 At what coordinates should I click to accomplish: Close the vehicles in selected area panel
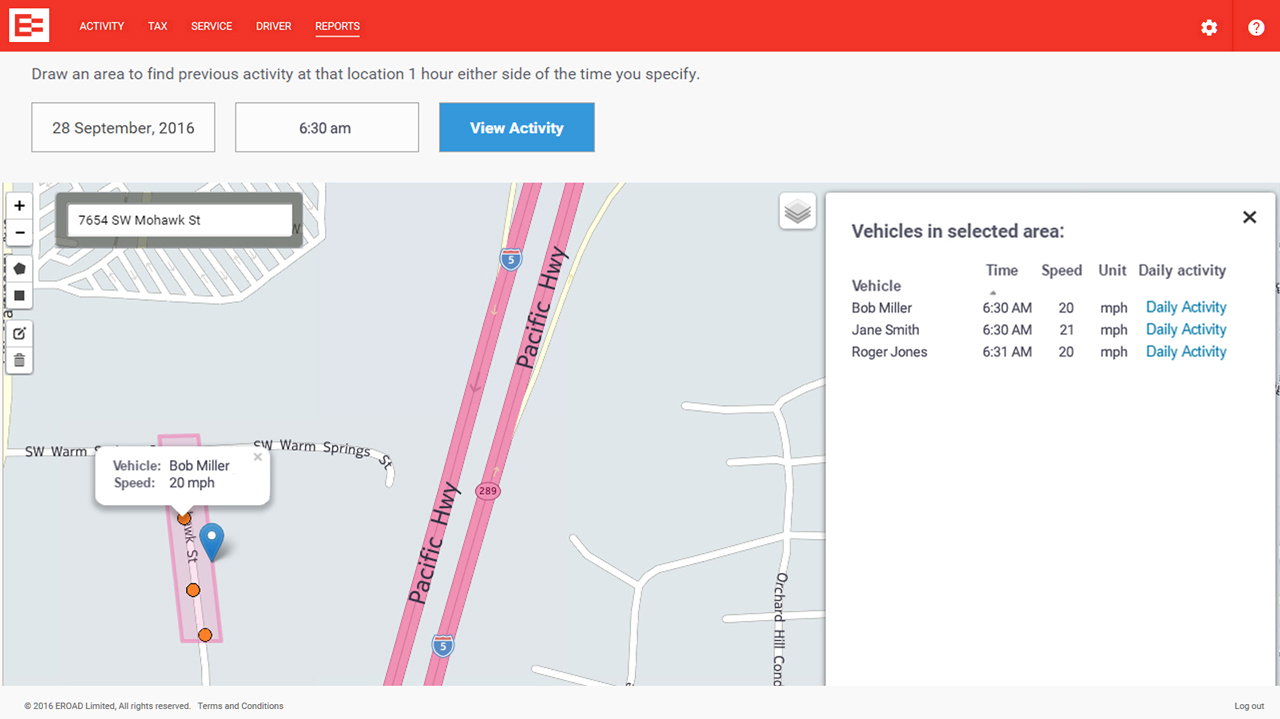click(x=1249, y=217)
